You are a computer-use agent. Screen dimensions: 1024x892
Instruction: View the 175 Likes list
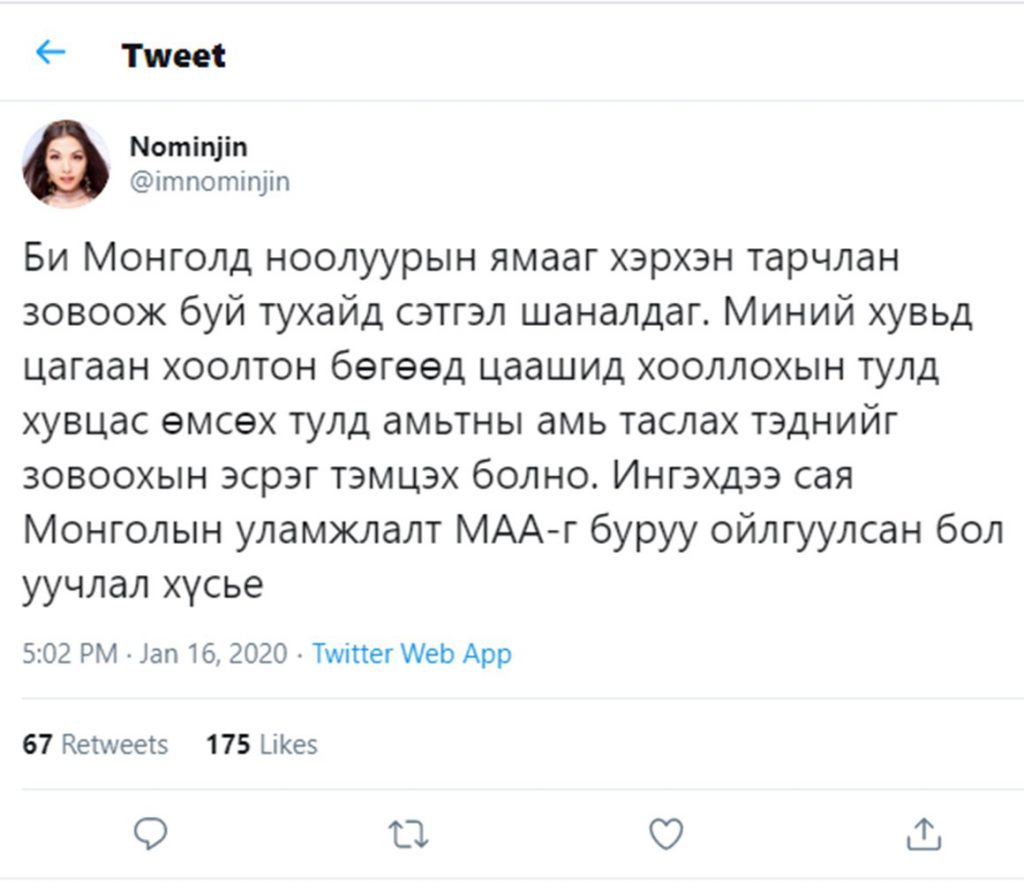[x=261, y=745]
